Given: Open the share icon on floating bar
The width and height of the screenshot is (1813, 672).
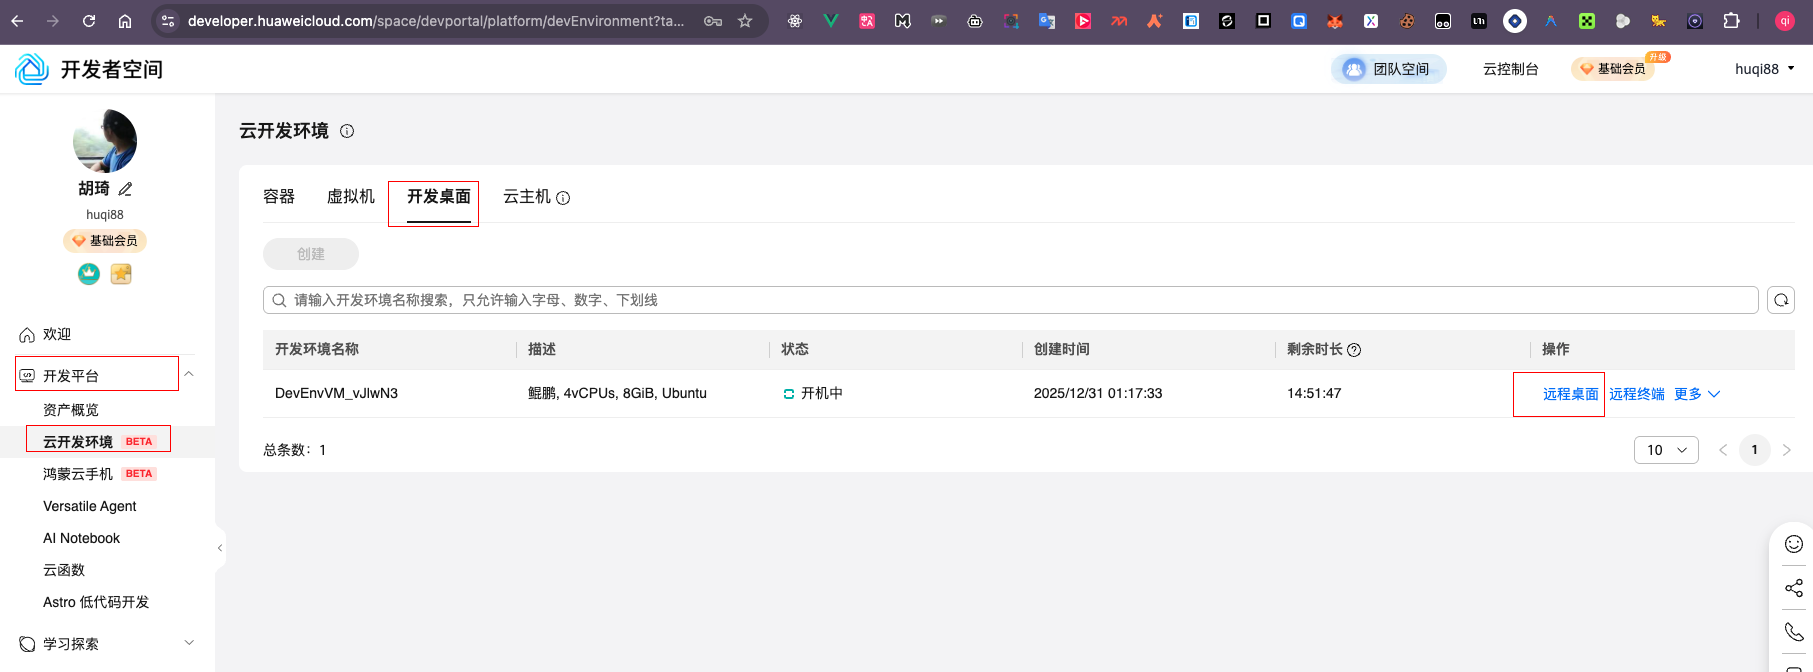Looking at the screenshot, I should click(x=1794, y=588).
